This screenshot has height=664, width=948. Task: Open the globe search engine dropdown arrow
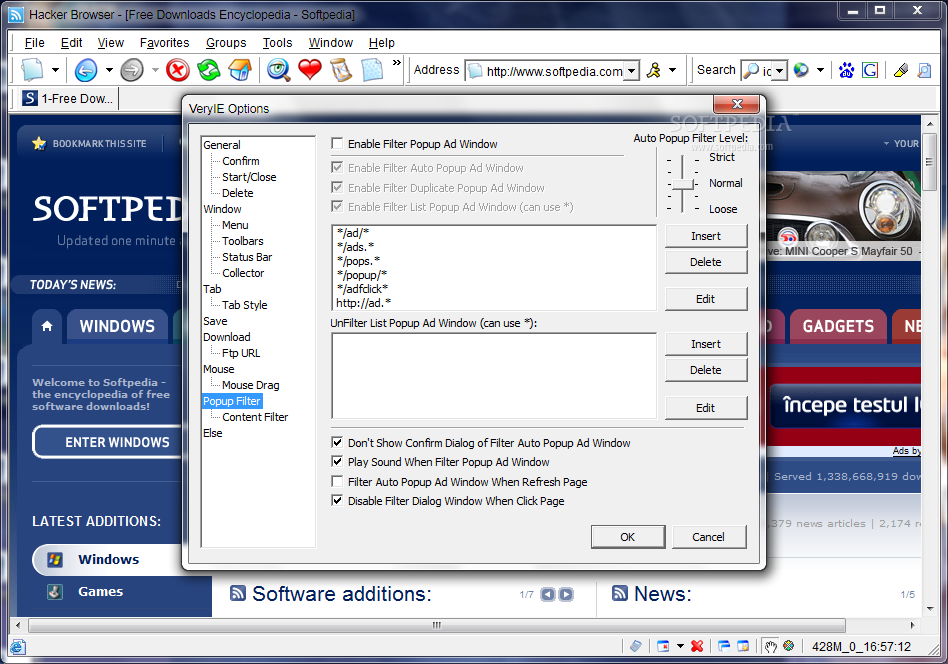point(820,71)
